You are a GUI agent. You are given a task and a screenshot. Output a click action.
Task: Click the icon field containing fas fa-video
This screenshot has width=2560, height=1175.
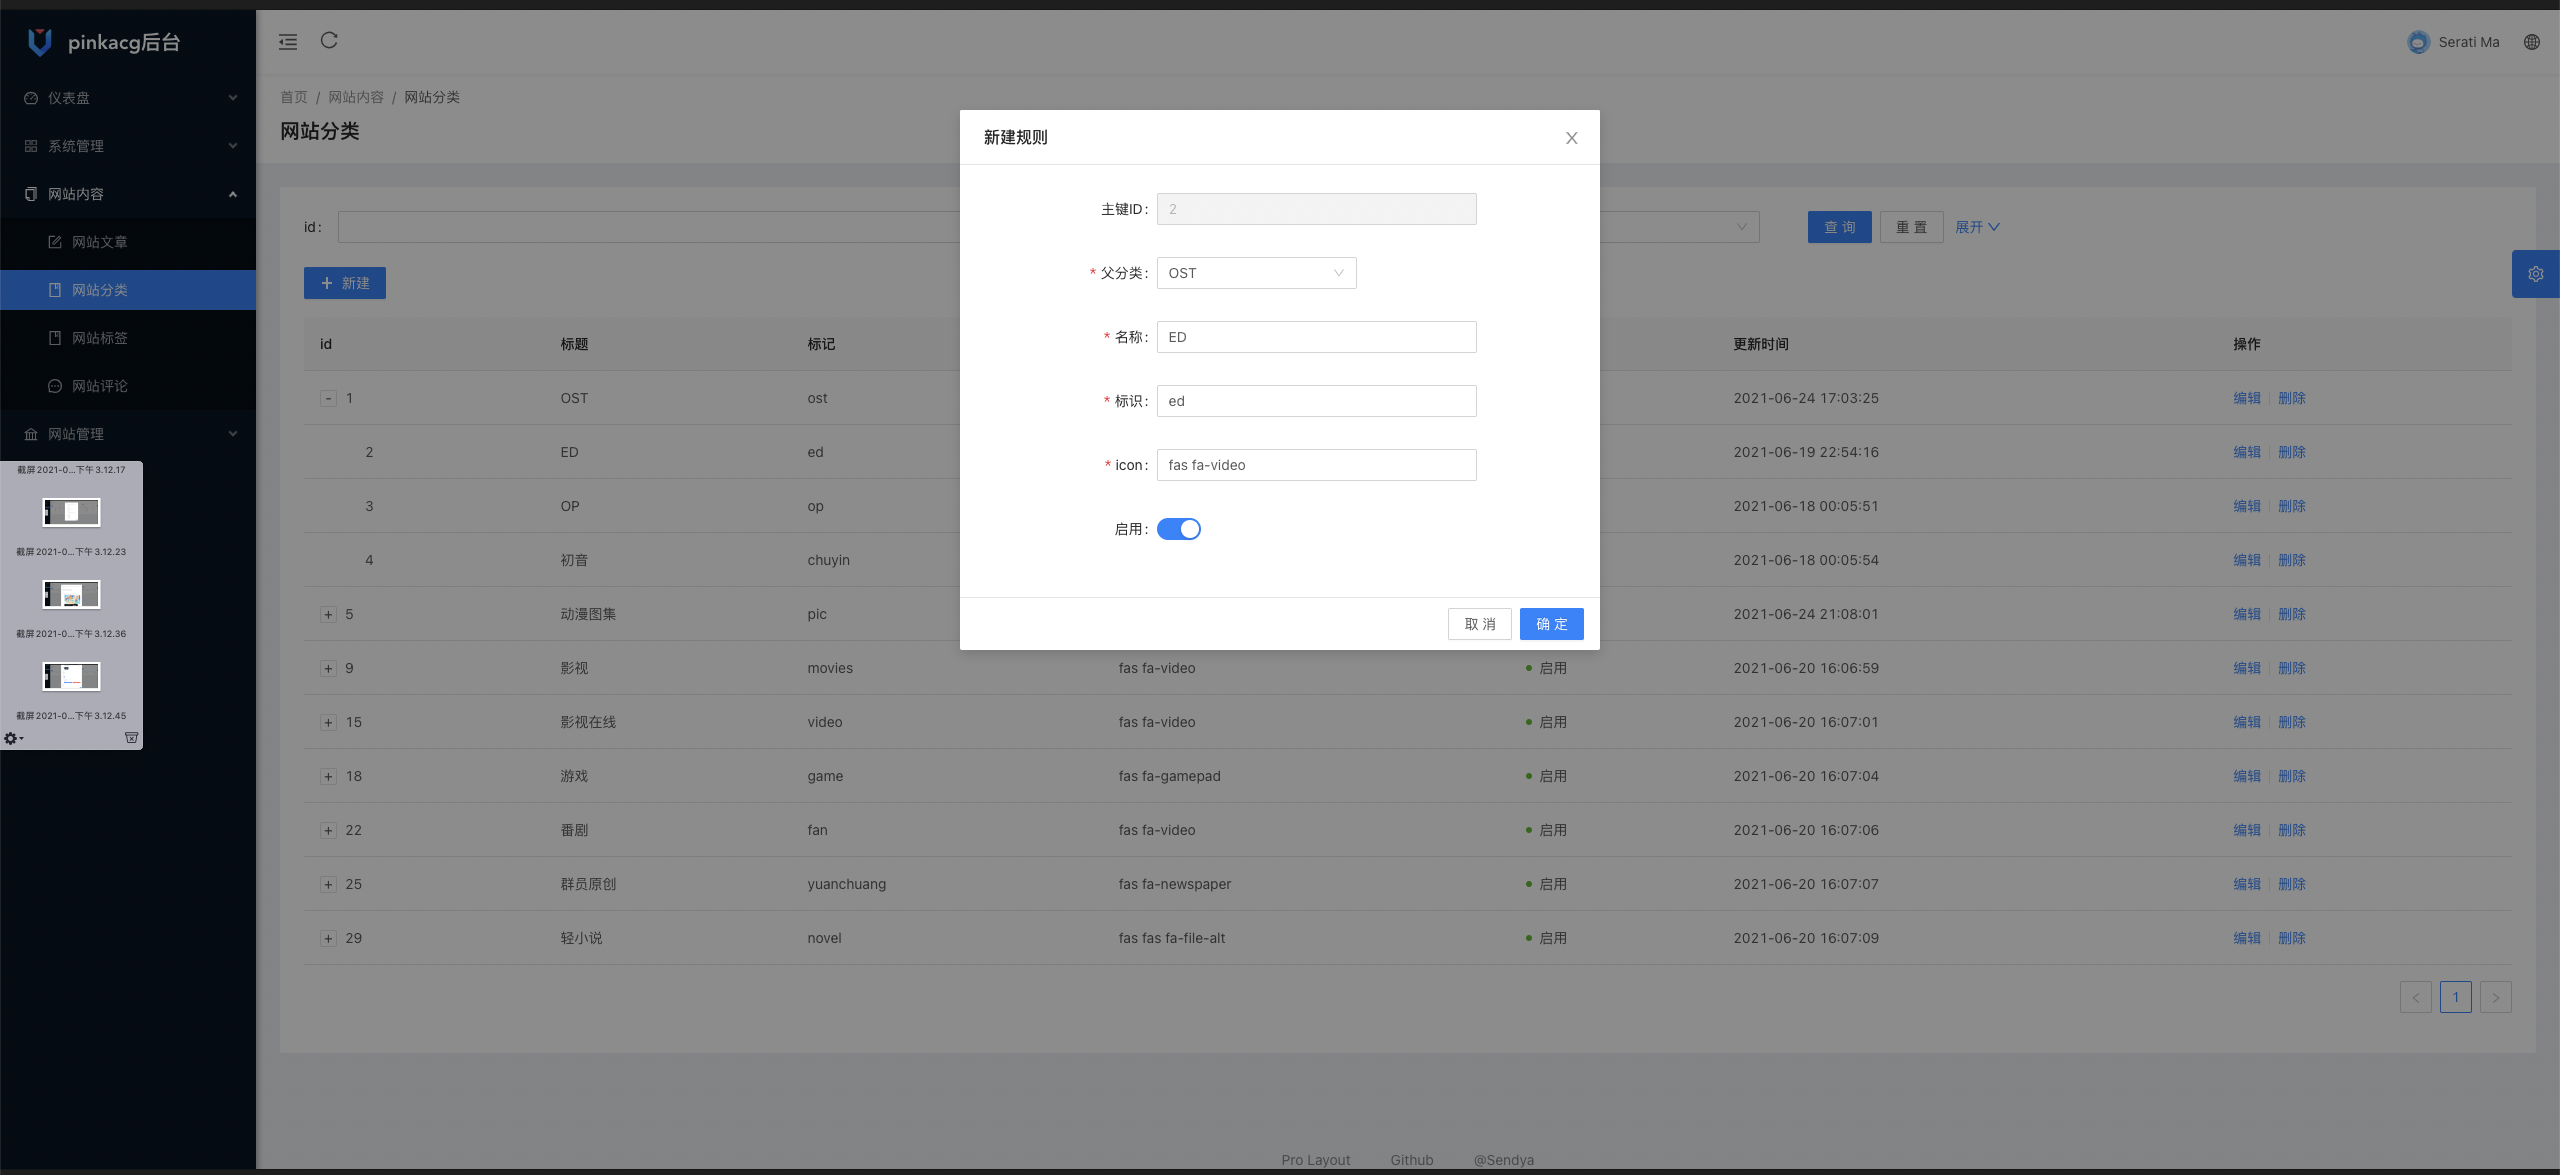point(1316,465)
